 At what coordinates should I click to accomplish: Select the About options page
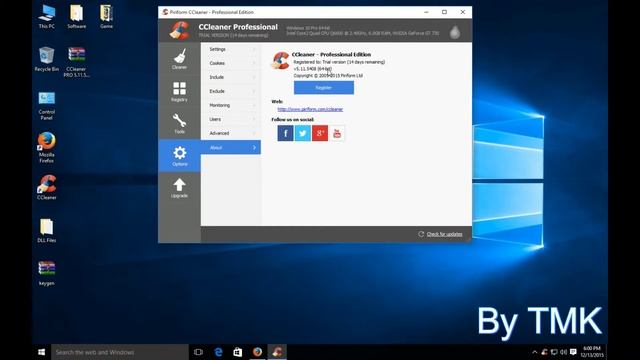click(x=231, y=147)
